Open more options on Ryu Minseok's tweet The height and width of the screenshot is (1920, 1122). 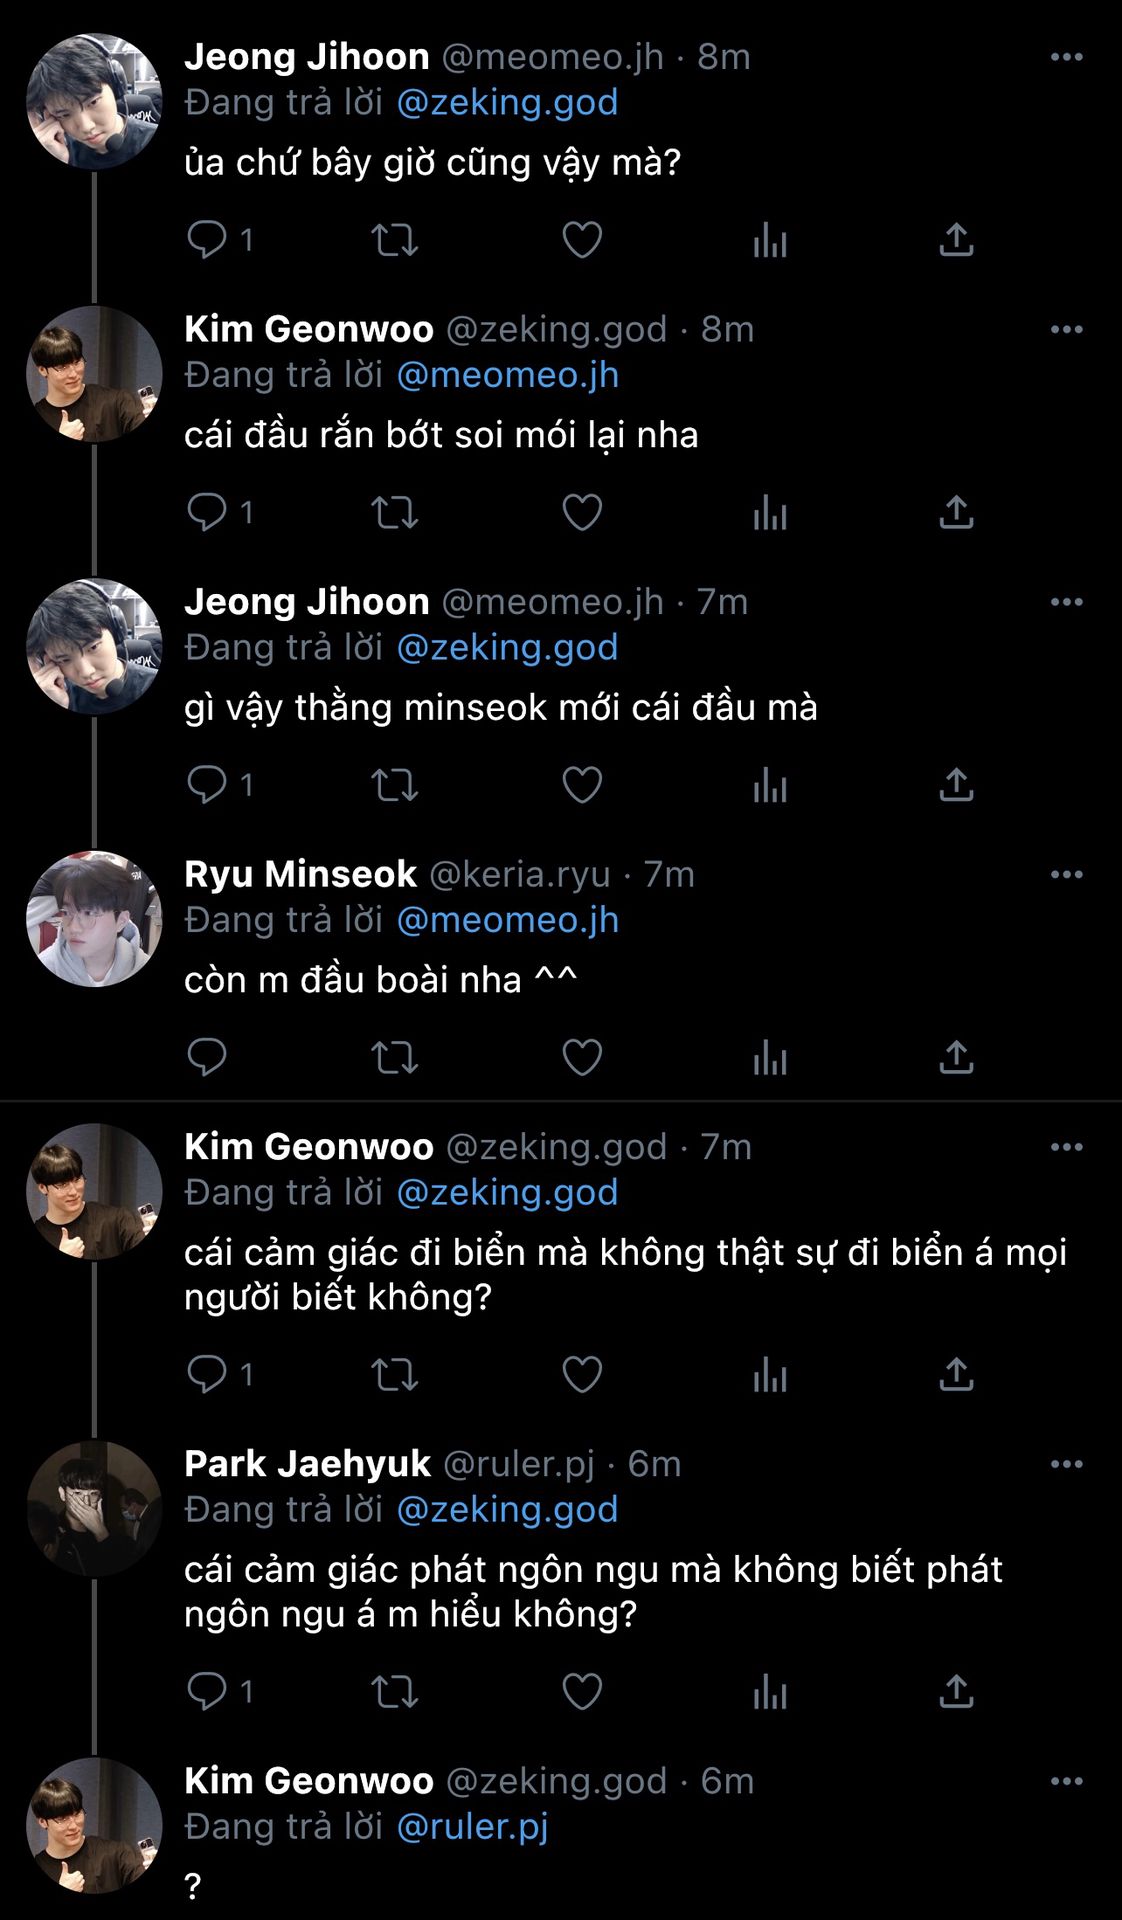[x=1066, y=875]
